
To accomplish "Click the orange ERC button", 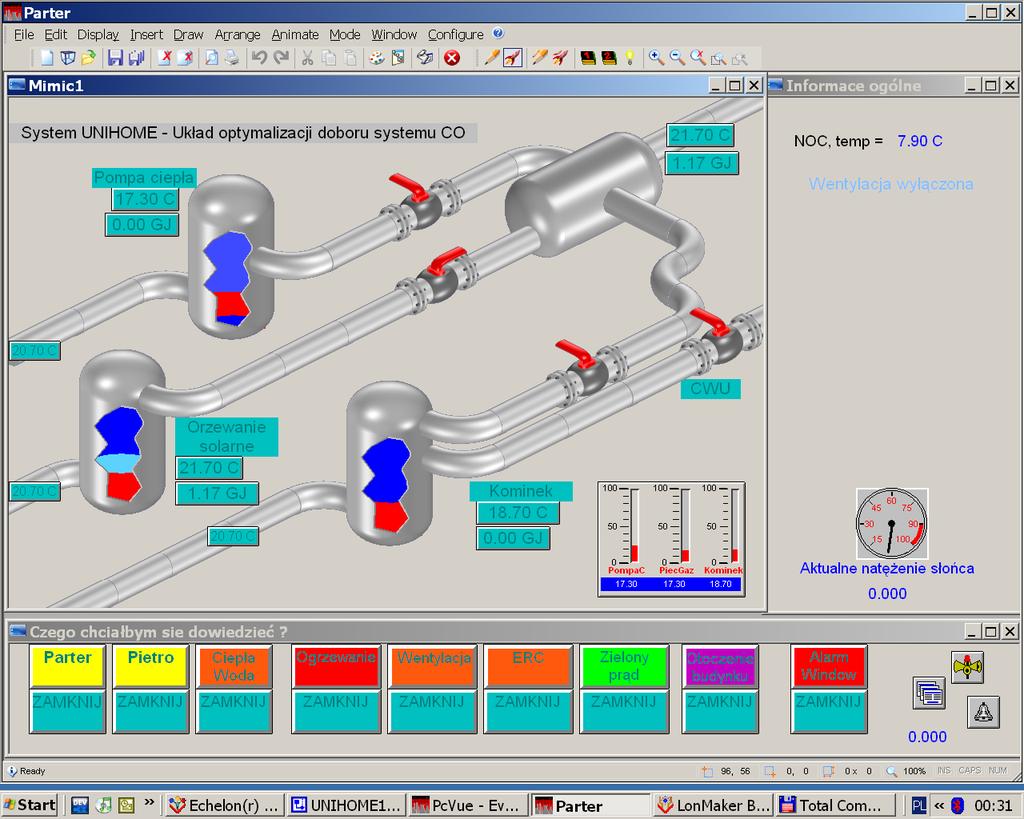I will [x=528, y=666].
